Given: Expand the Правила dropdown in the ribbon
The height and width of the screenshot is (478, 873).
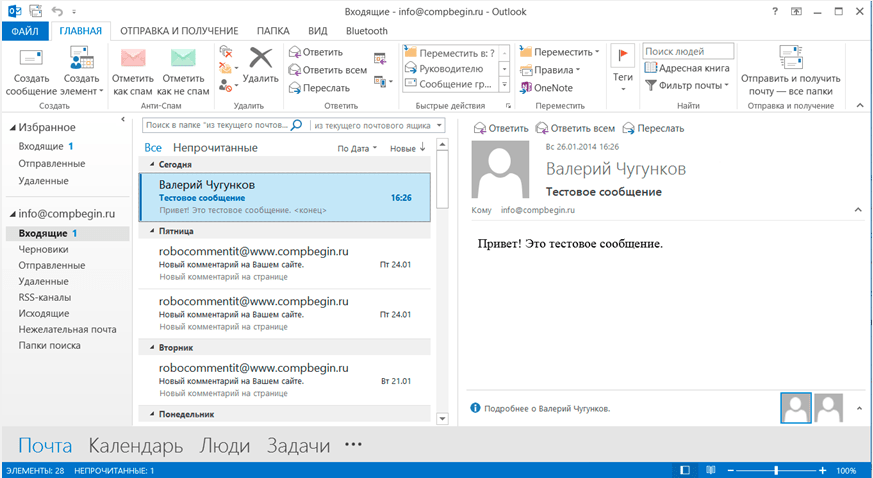Looking at the screenshot, I should [557, 70].
